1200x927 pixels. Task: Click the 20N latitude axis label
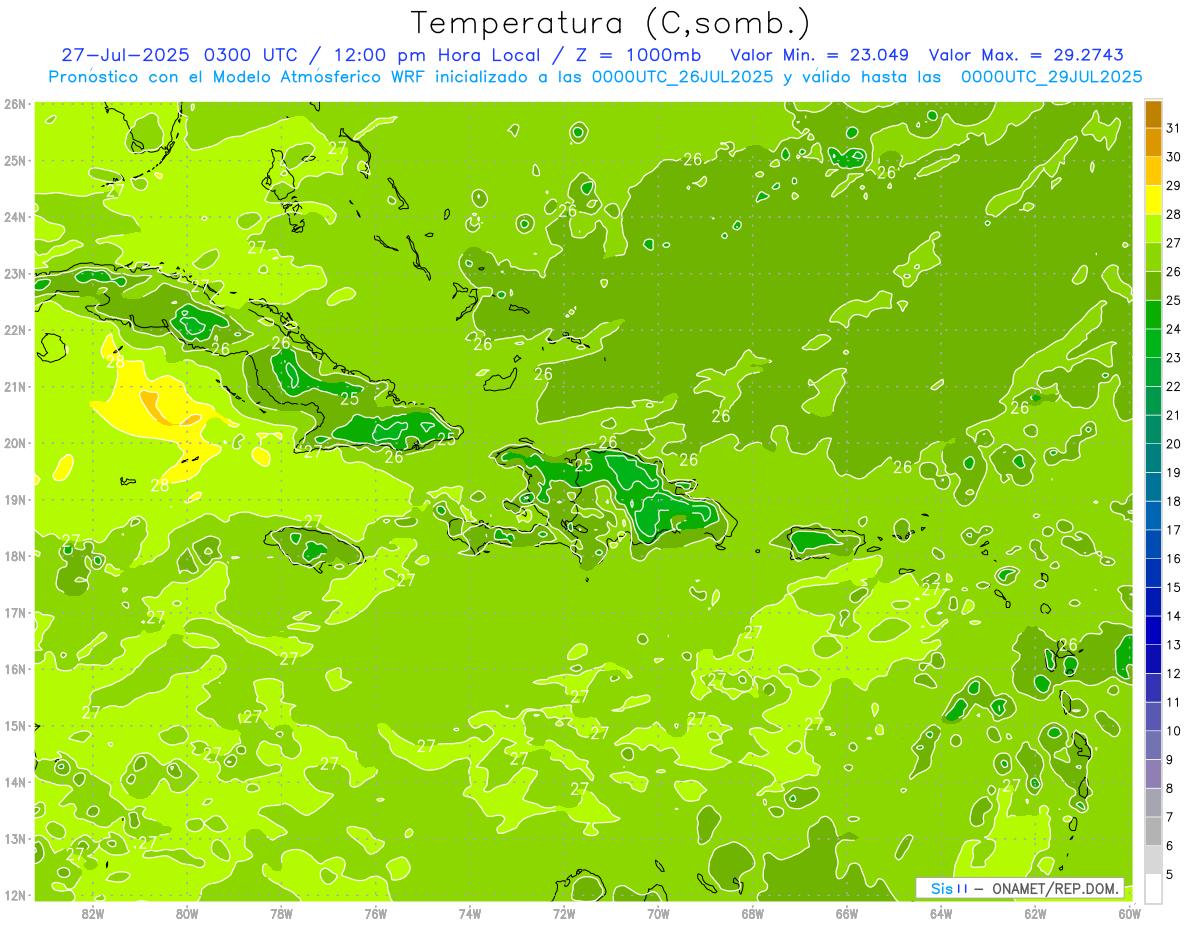[14, 443]
